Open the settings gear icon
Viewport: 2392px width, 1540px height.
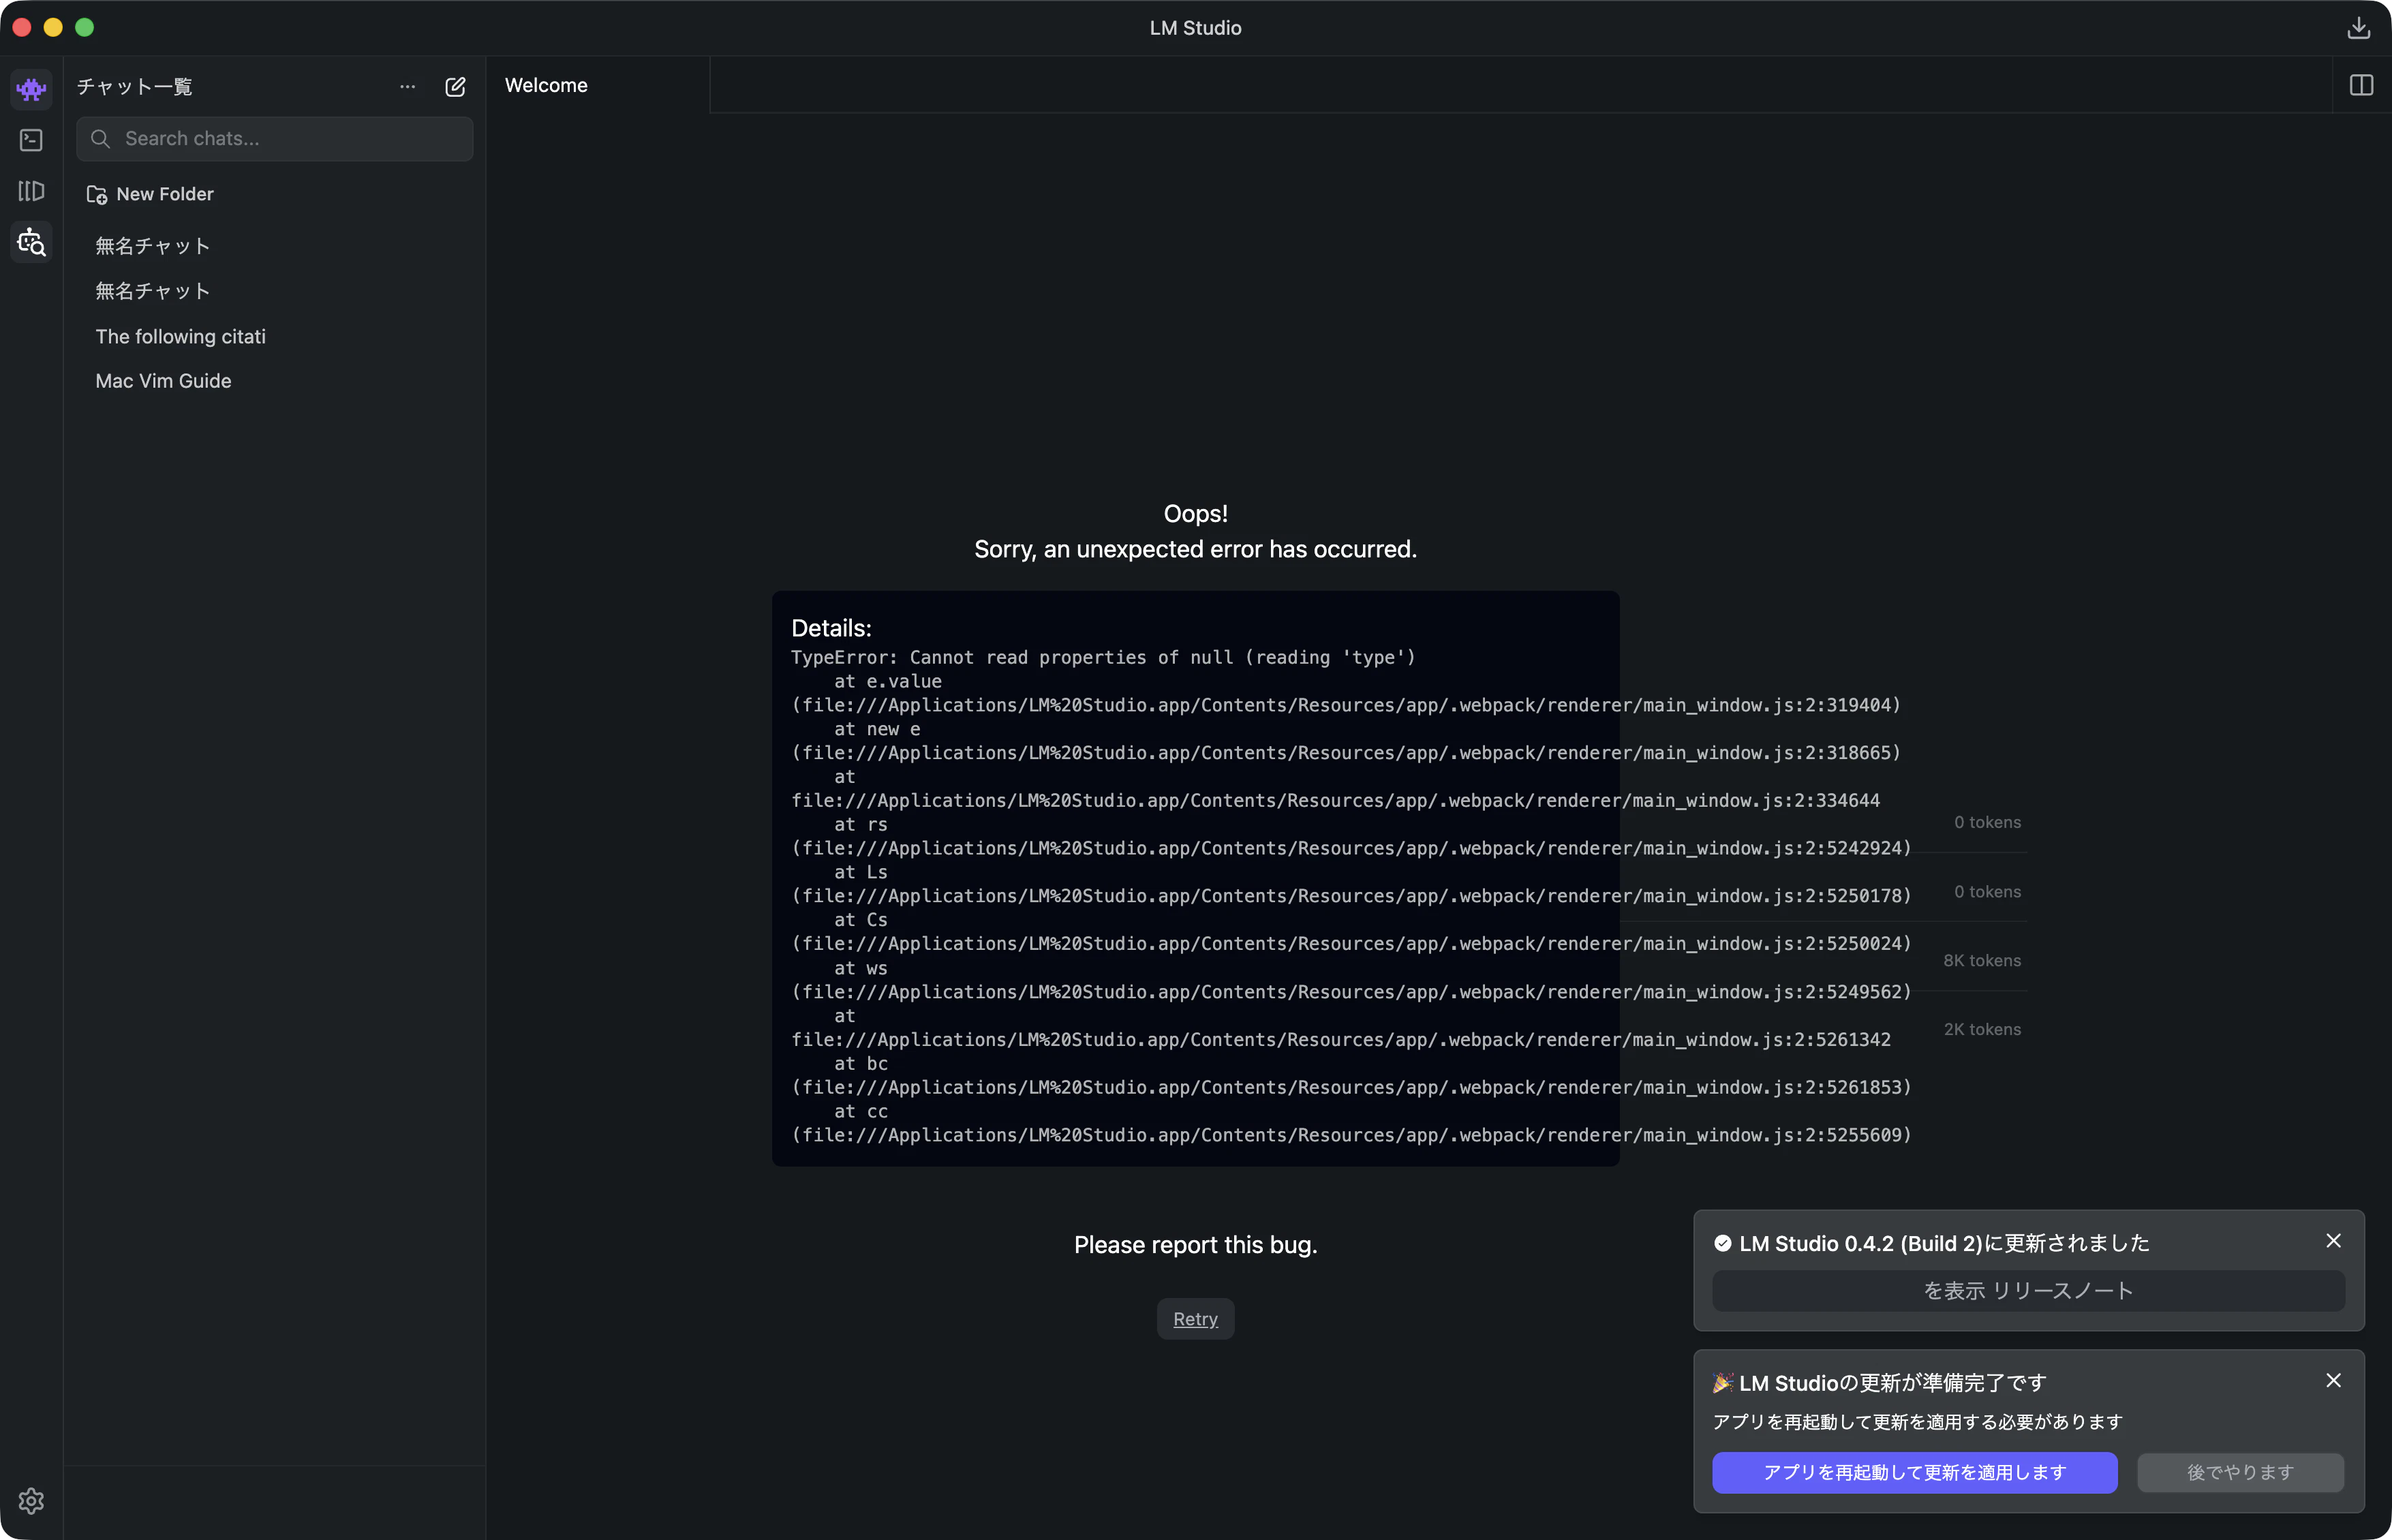(x=31, y=1500)
